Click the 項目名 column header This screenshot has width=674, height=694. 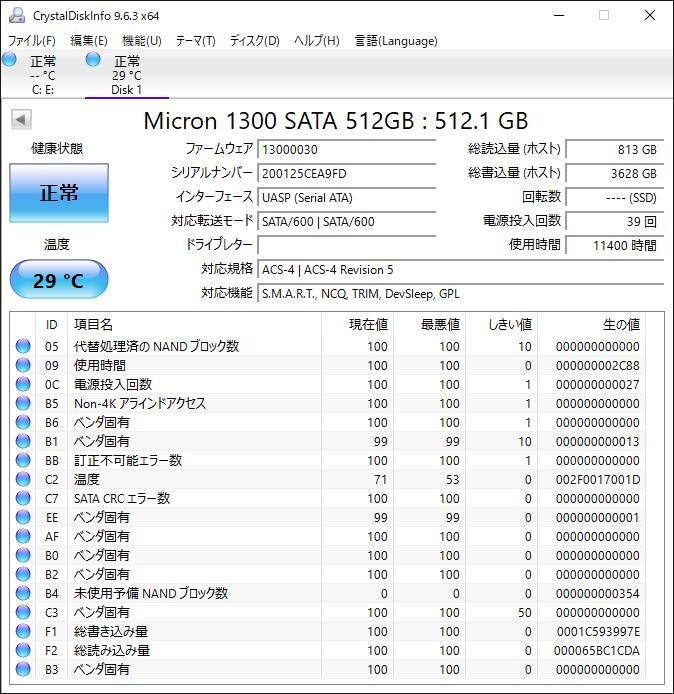195,325
